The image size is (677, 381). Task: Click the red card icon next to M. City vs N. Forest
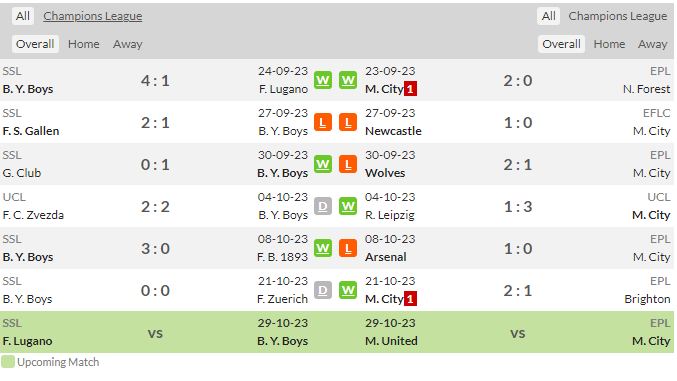410,89
